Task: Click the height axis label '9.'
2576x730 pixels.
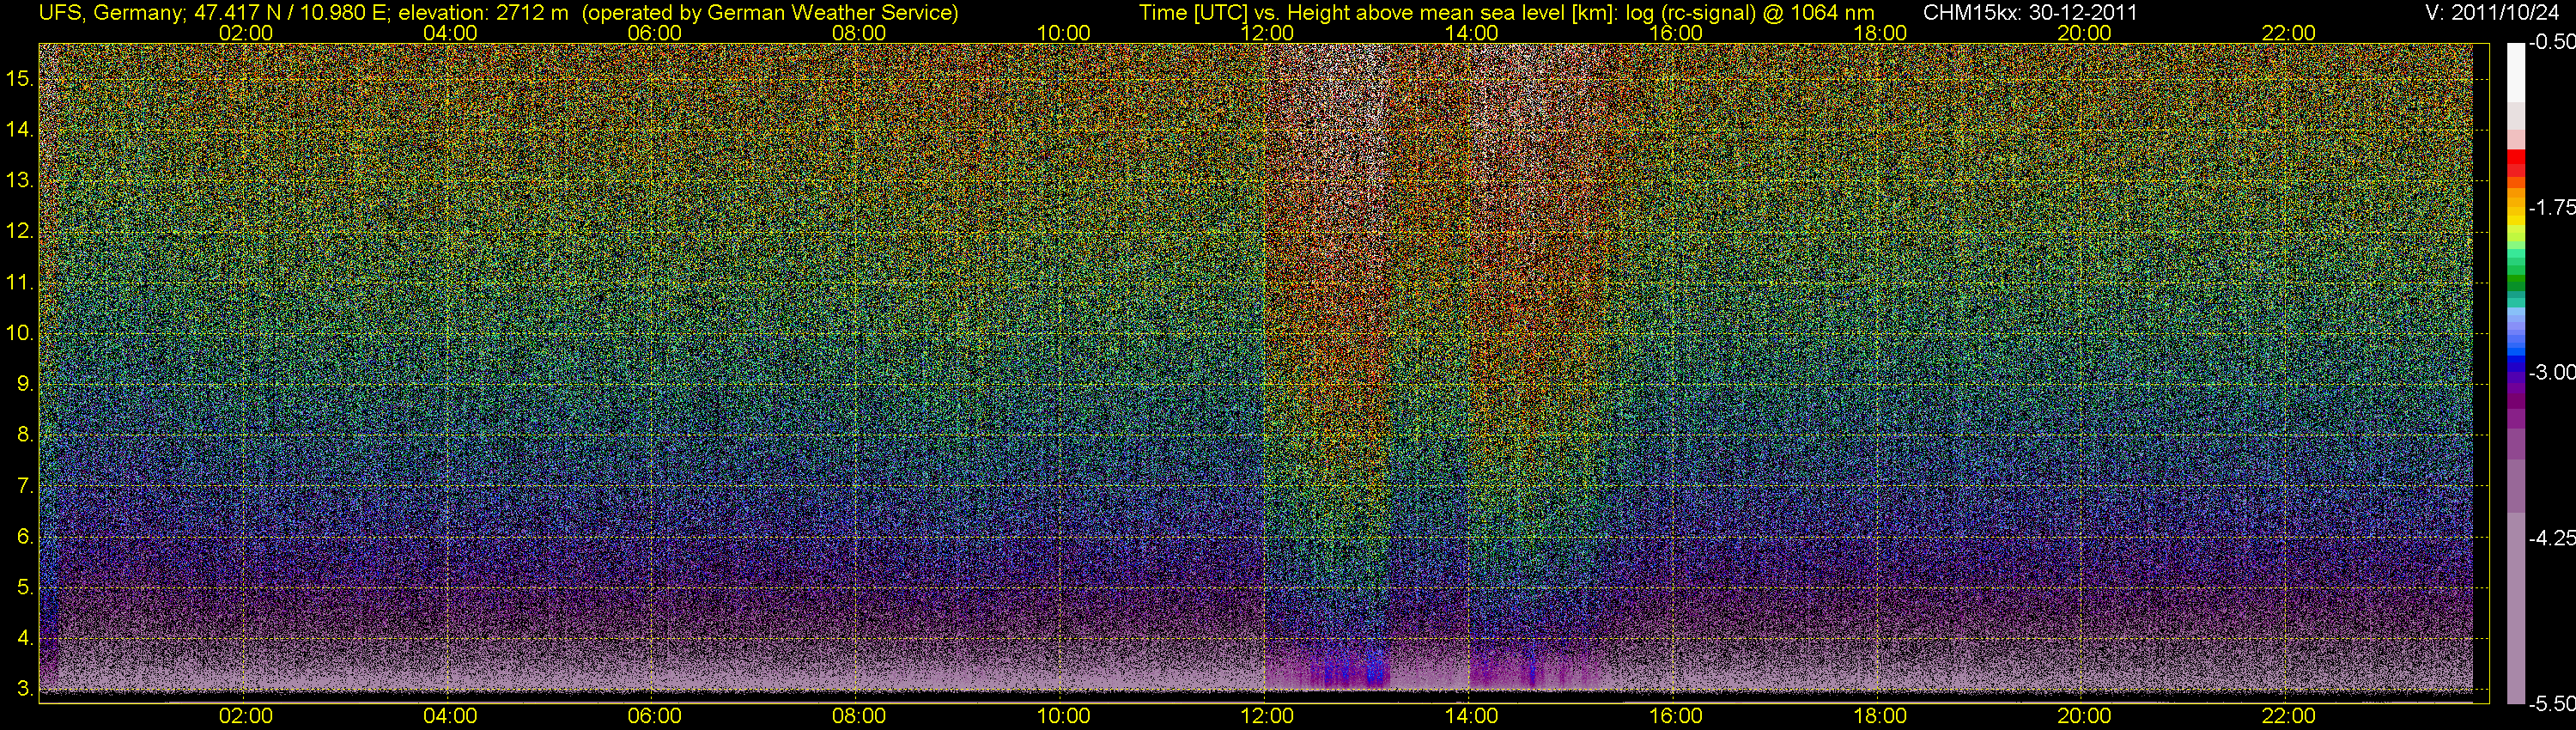Action: (25, 384)
